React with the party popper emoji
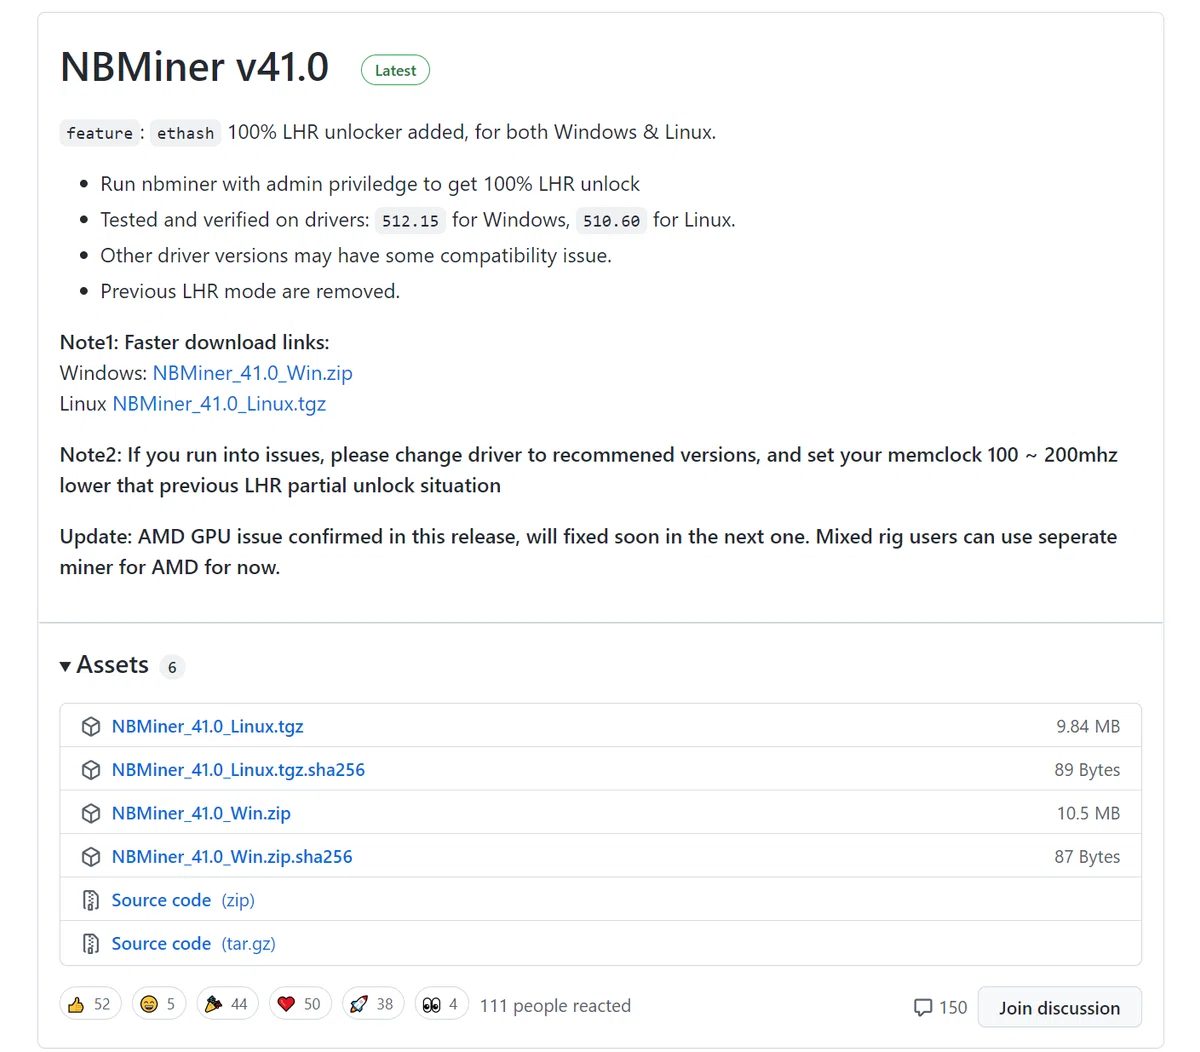Screen dimensions: 1200x1052 (227, 1004)
